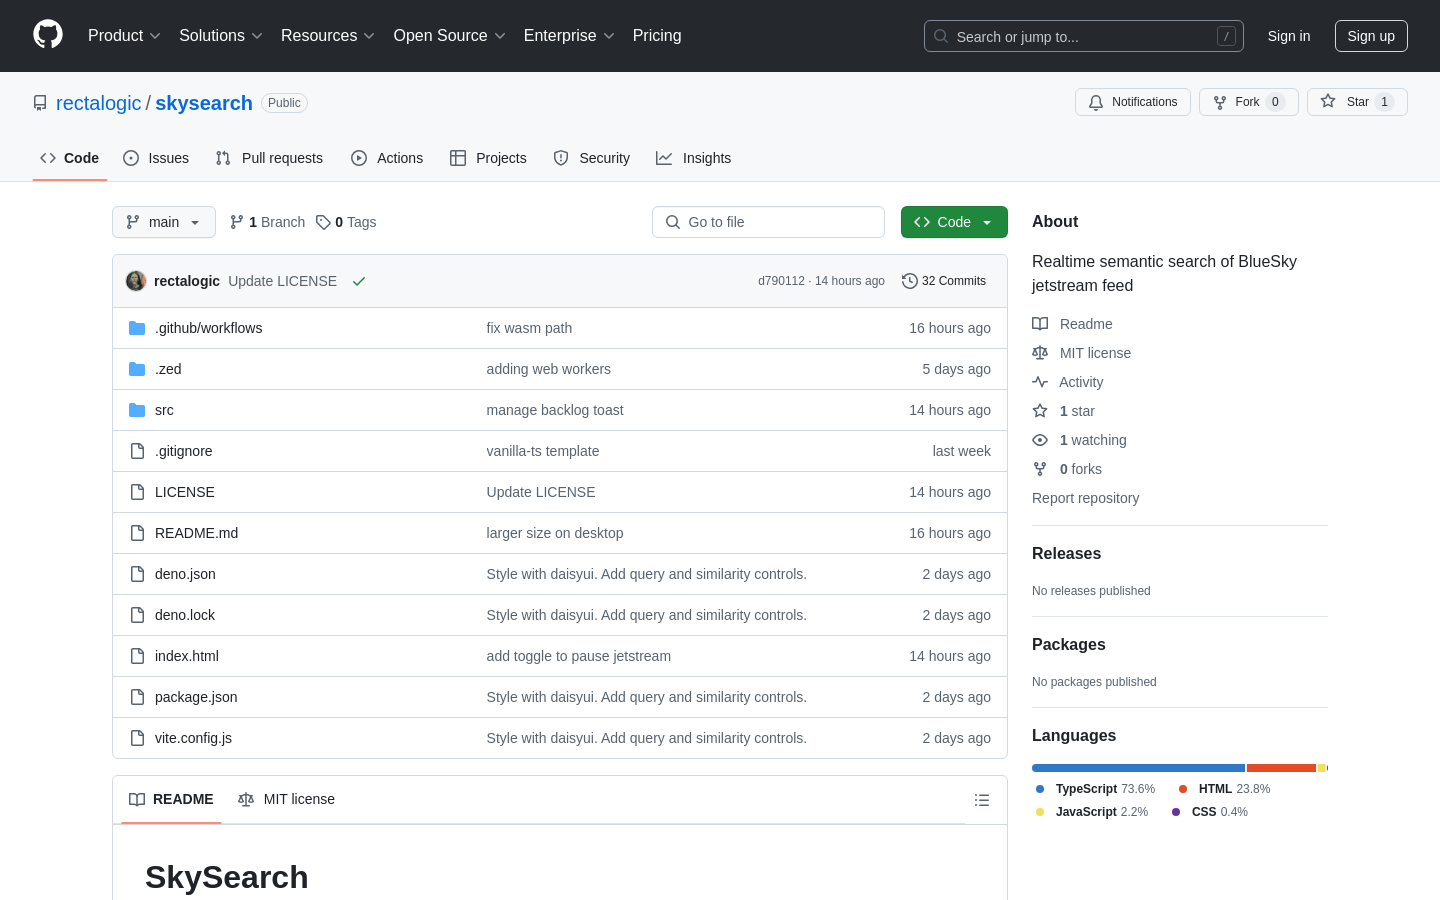The width and height of the screenshot is (1440, 900).
Task: View the 1 Branch link
Action: [267, 222]
